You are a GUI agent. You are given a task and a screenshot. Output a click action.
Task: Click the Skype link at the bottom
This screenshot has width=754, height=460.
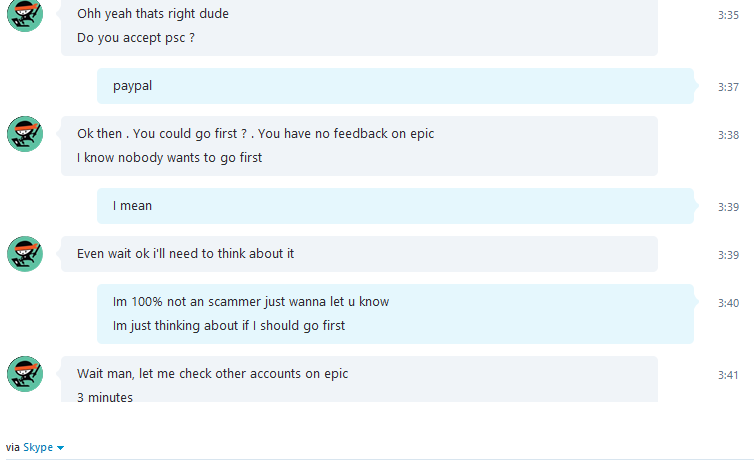(x=38, y=447)
